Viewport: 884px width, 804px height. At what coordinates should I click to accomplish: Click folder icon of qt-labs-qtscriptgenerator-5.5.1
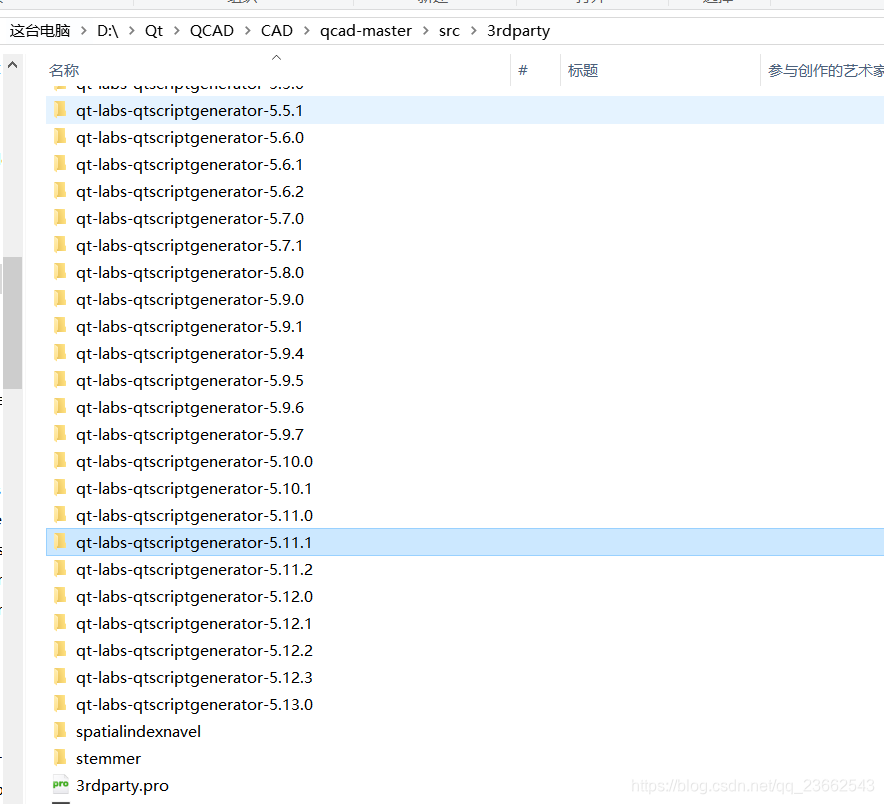[60, 109]
